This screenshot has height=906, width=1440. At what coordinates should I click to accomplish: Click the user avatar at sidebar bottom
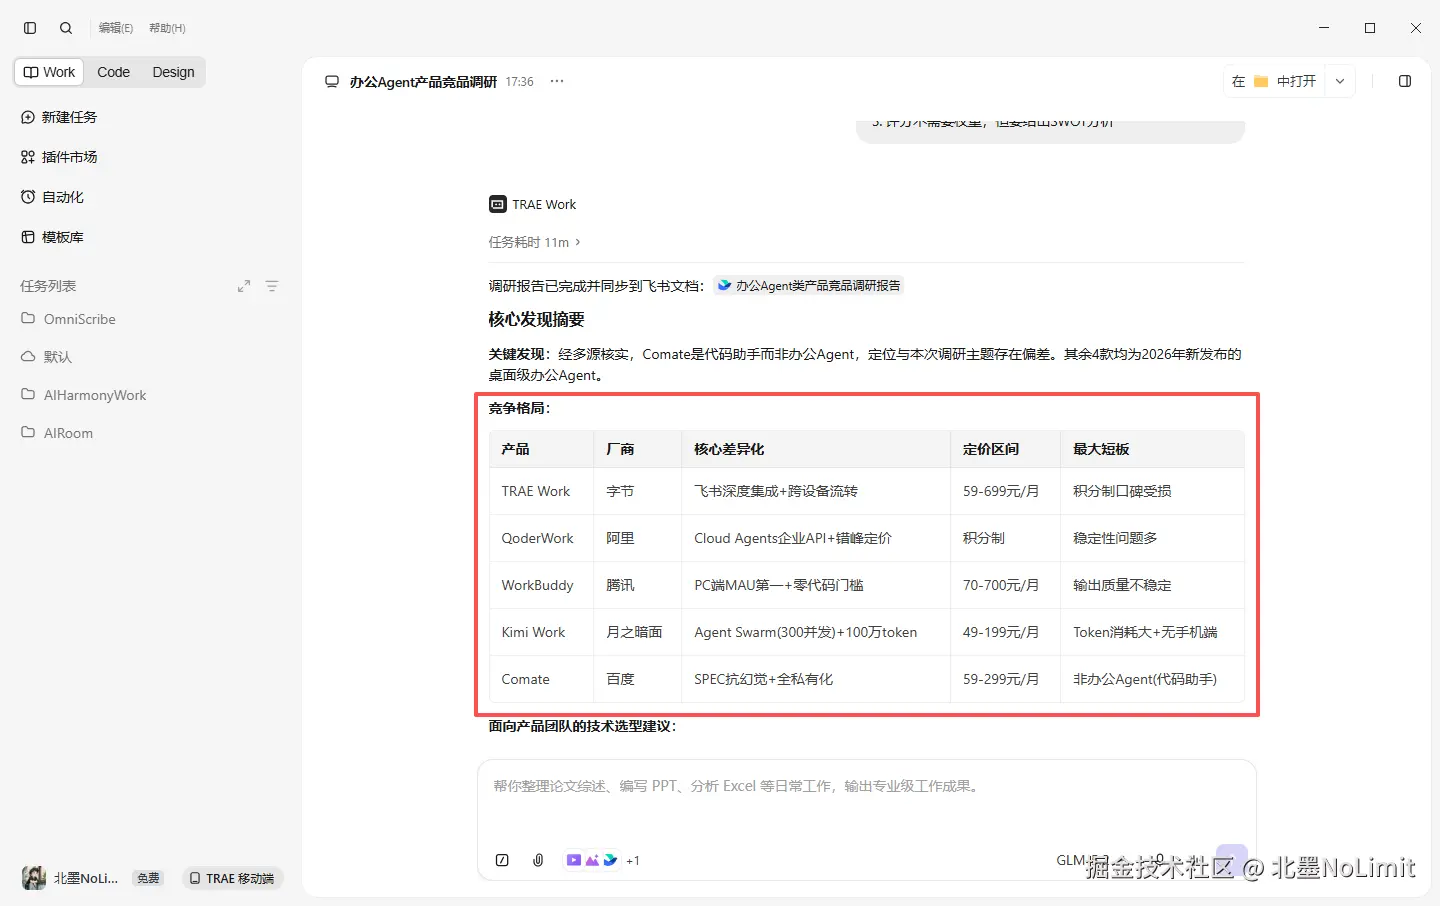[34, 878]
